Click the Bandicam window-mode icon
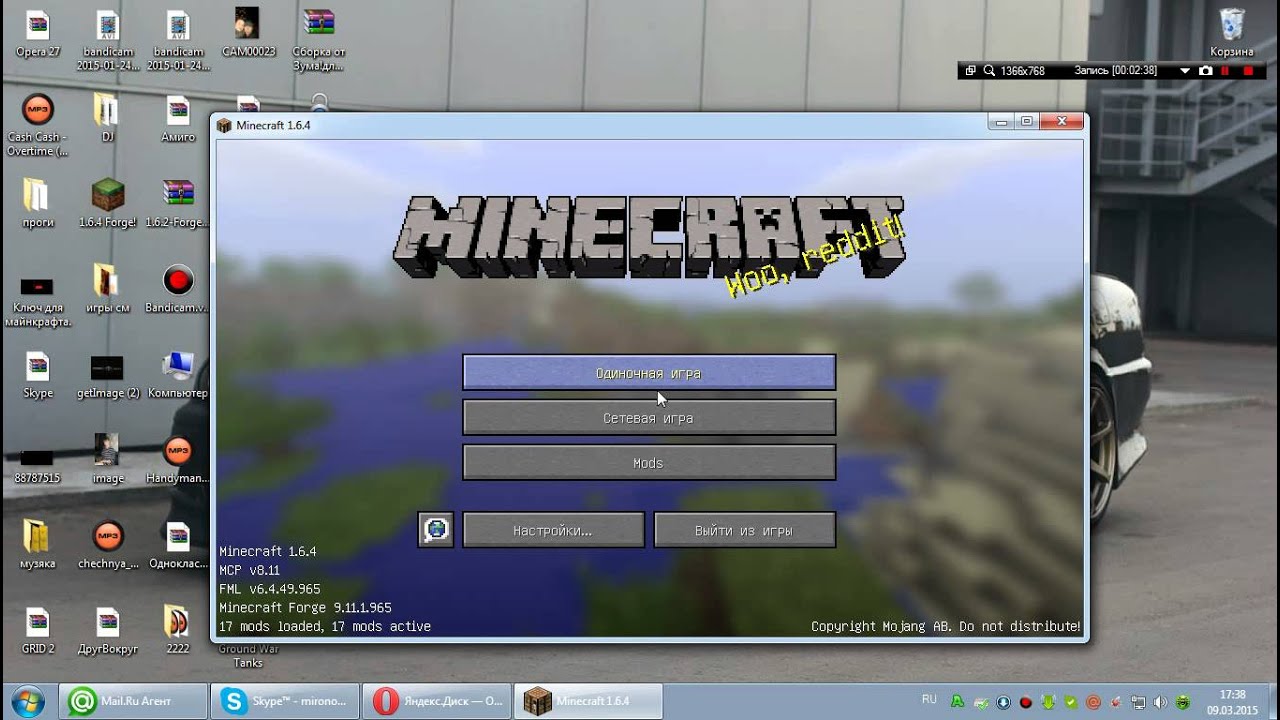This screenshot has height=720, width=1280. 970,71
